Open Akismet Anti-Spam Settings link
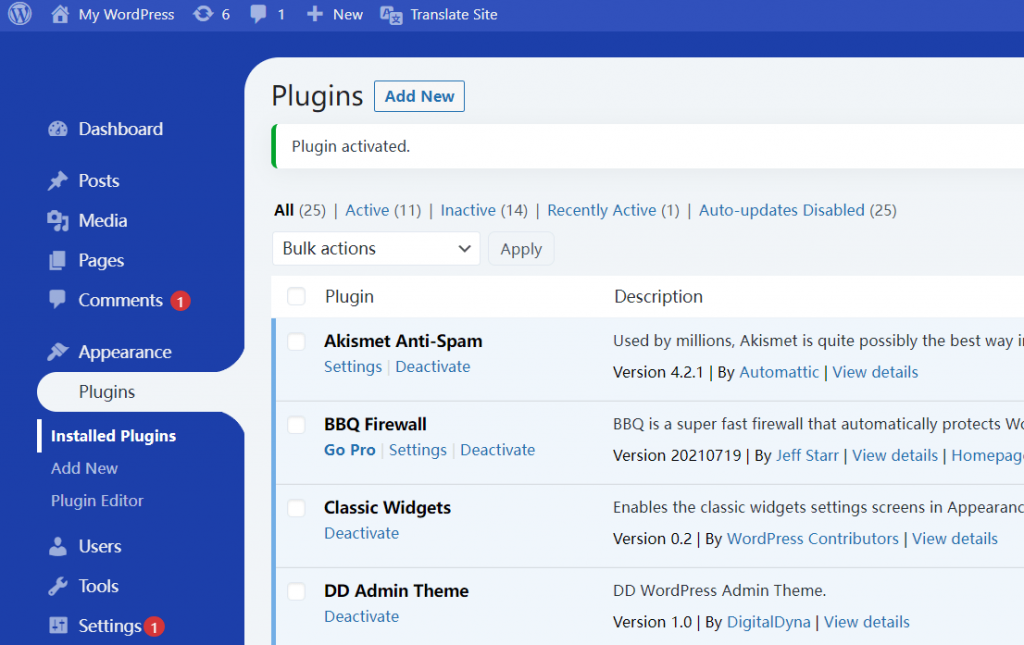Image resolution: width=1024 pixels, height=645 pixels. pyautogui.click(x=353, y=367)
